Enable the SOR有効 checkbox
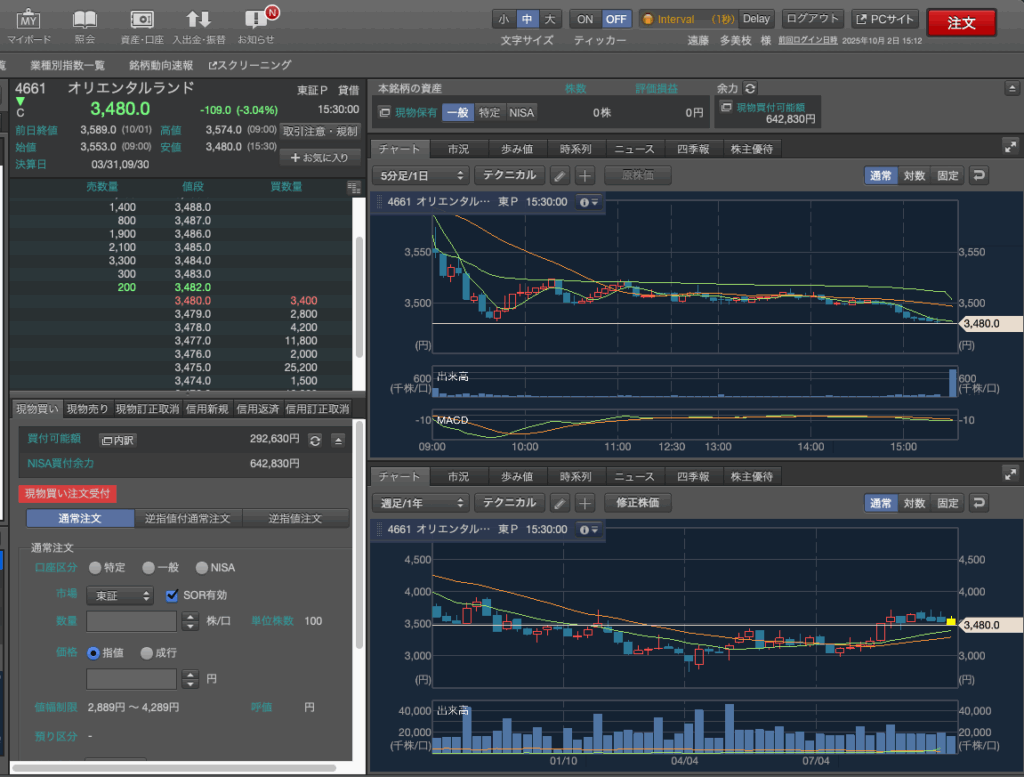 [x=172, y=595]
